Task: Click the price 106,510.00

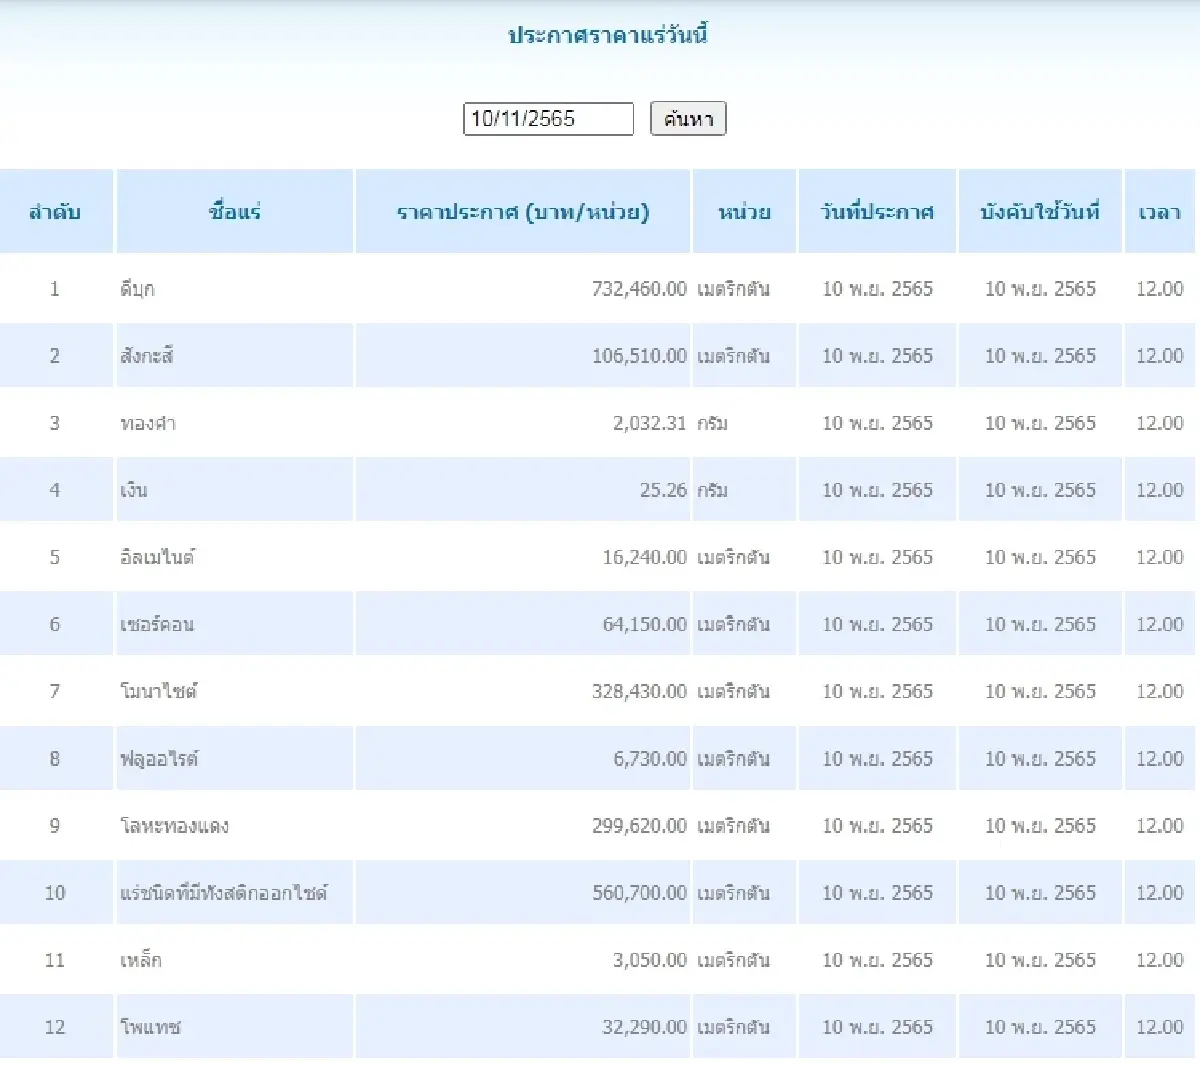Action: pyautogui.click(x=639, y=356)
